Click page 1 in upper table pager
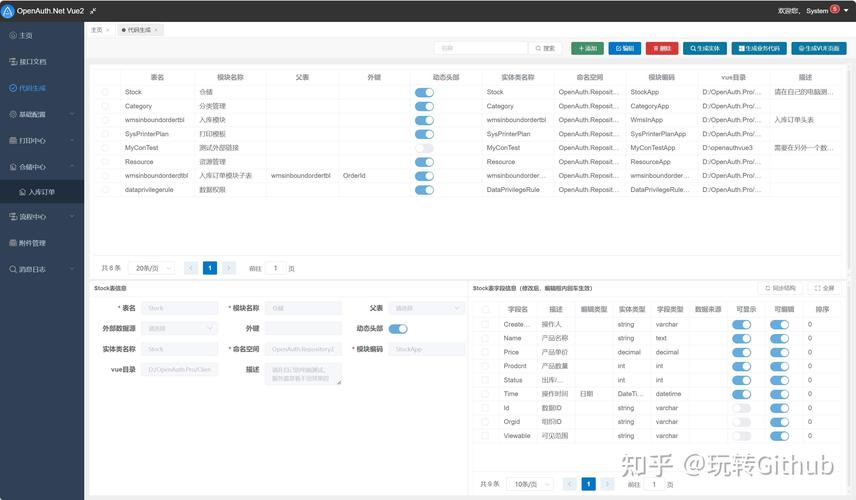This screenshot has width=856, height=500. pos(210,268)
